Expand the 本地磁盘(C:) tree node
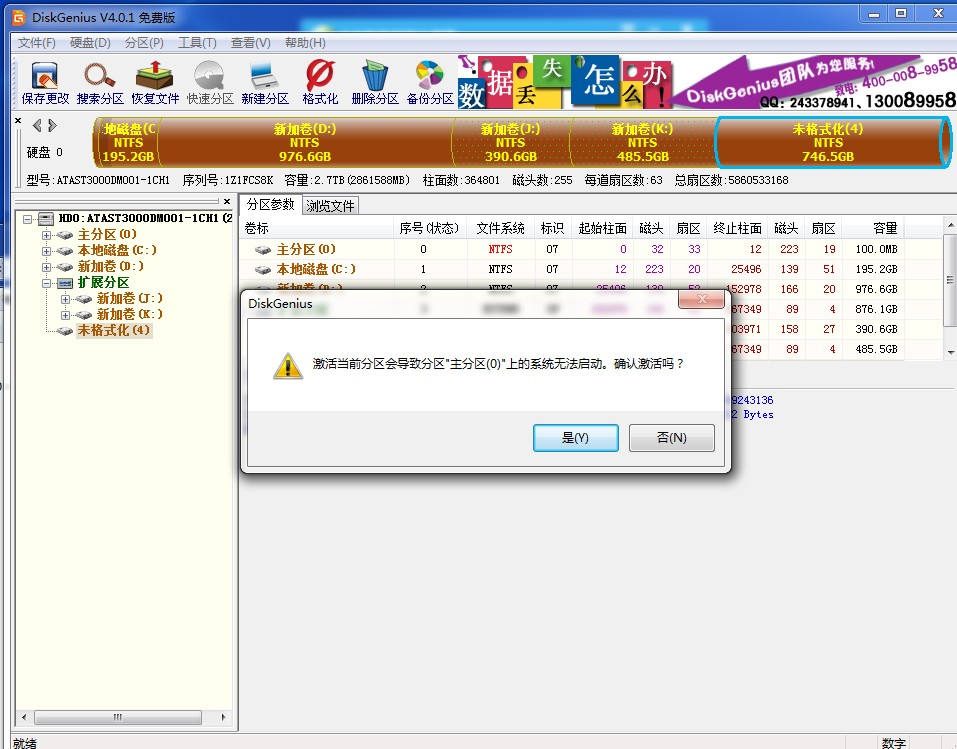Screen dimensions: 957x749 click(46, 250)
